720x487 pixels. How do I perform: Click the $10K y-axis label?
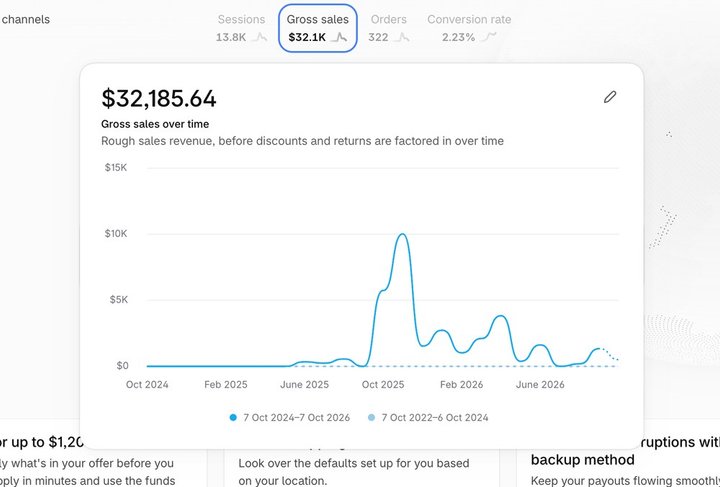[x=116, y=234]
